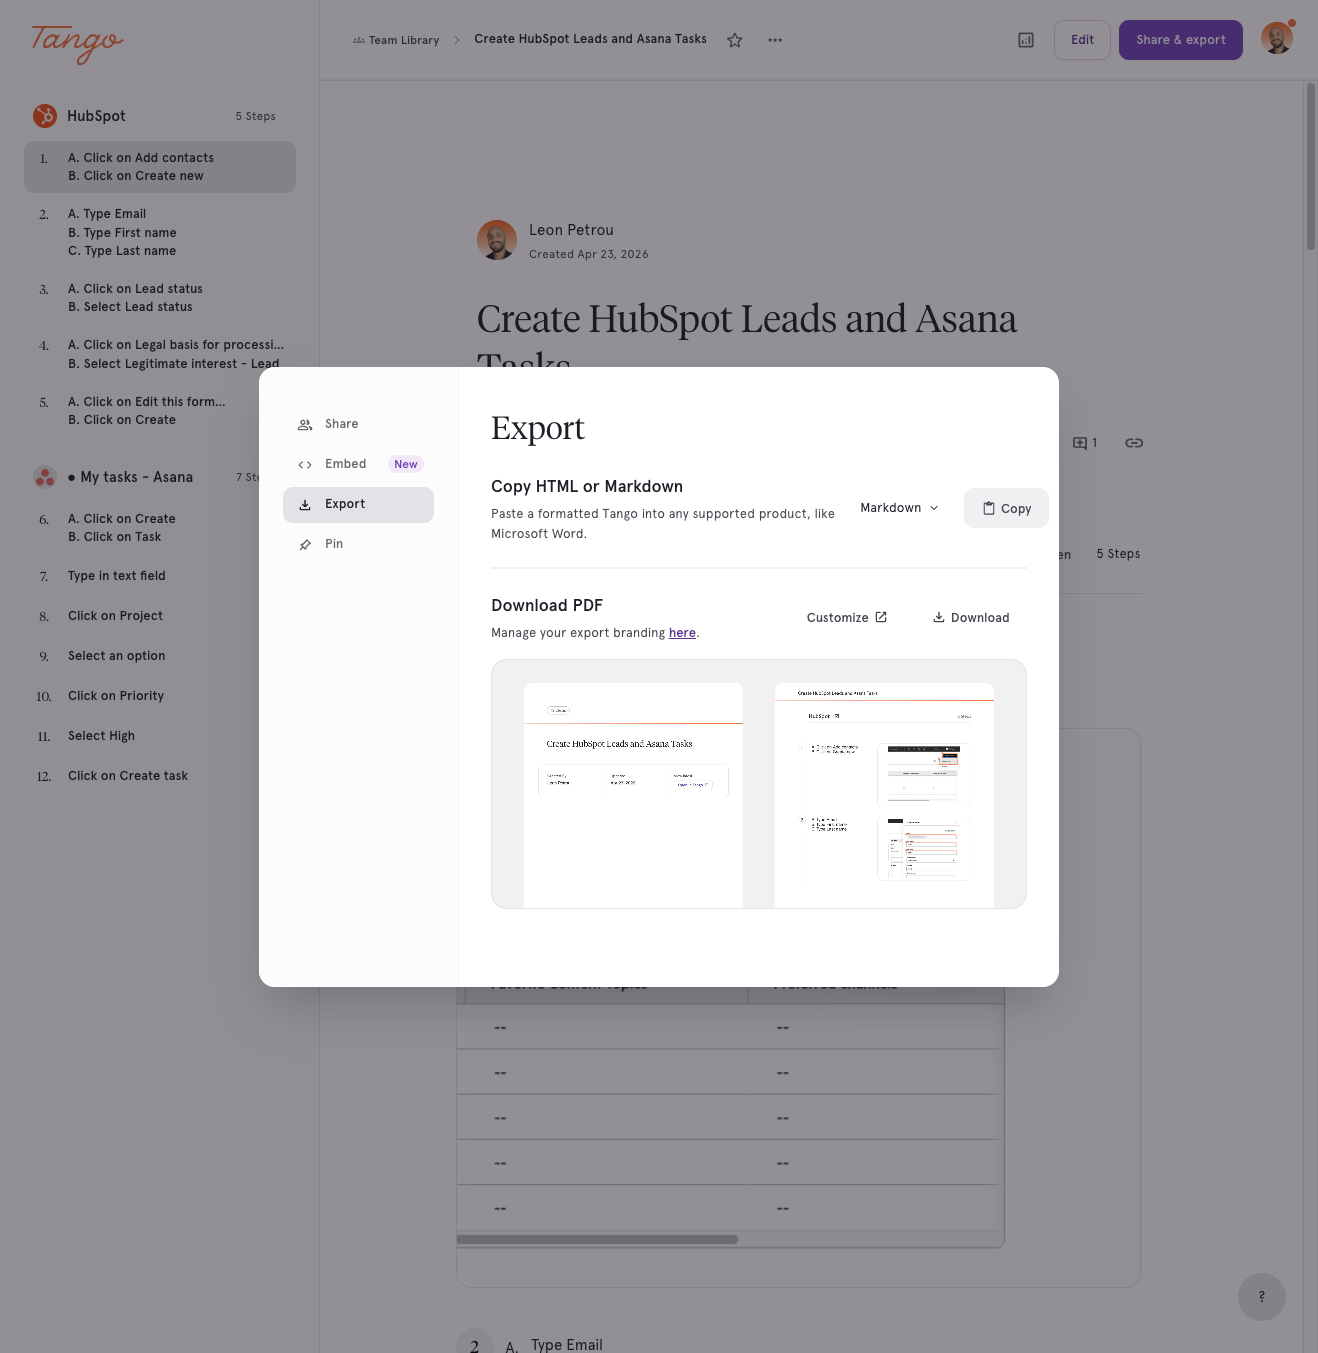Click the Share & export button
The height and width of the screenshot is (1353, 1318).
1181,40
